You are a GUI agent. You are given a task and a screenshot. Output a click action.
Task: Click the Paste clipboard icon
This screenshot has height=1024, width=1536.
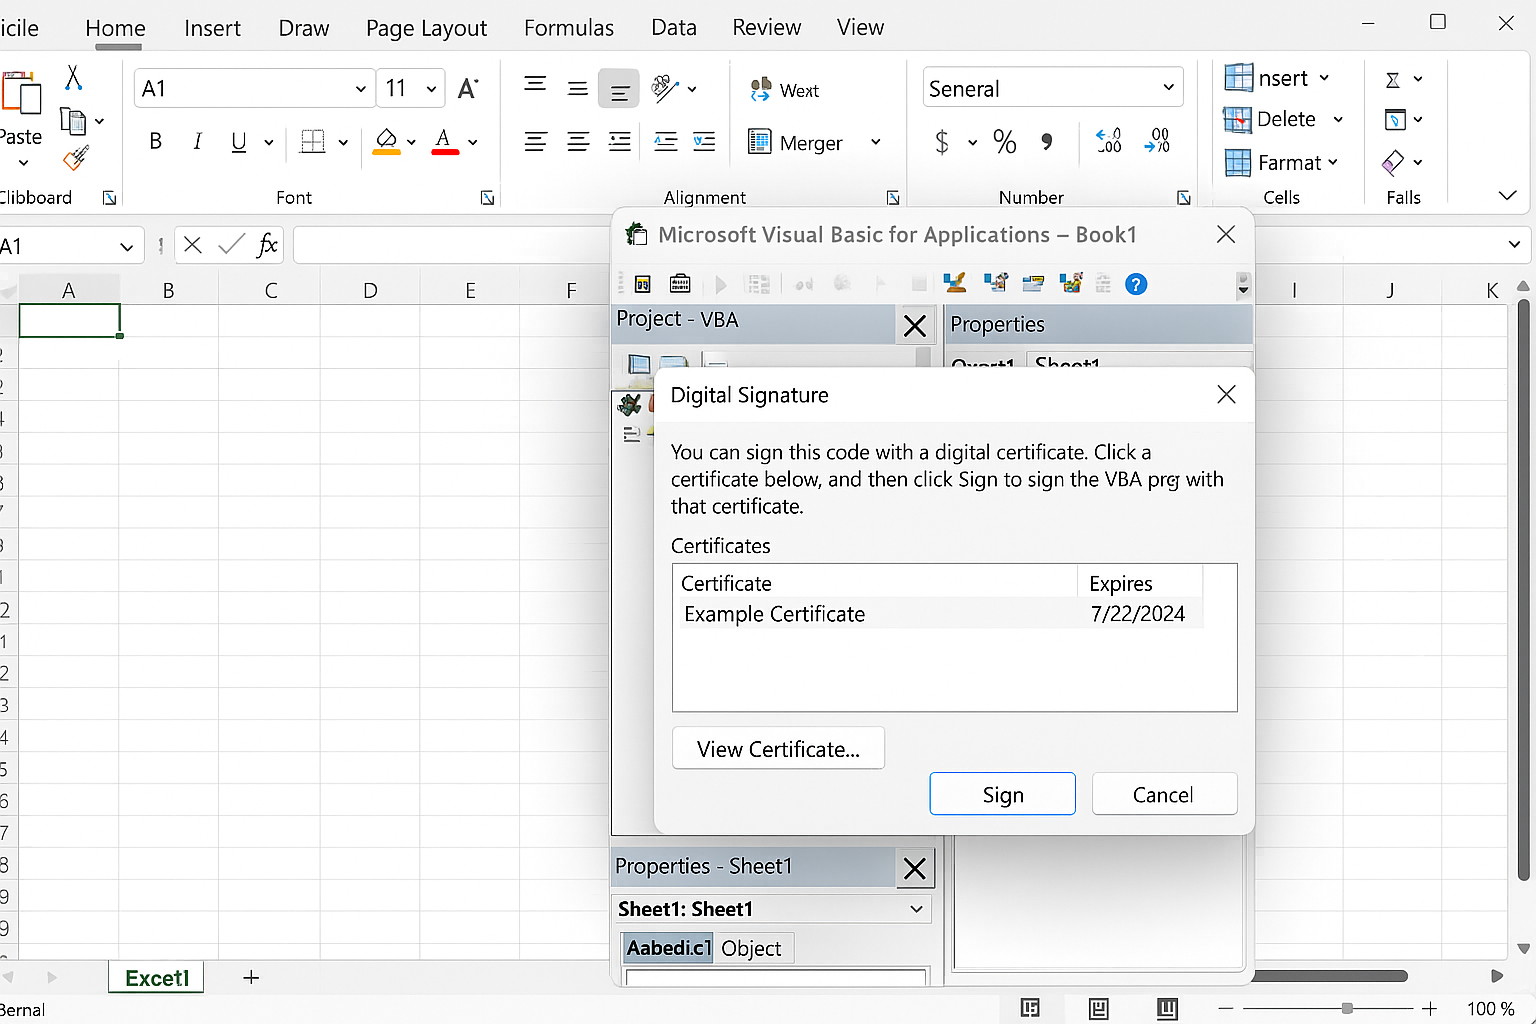coord(21,93)
